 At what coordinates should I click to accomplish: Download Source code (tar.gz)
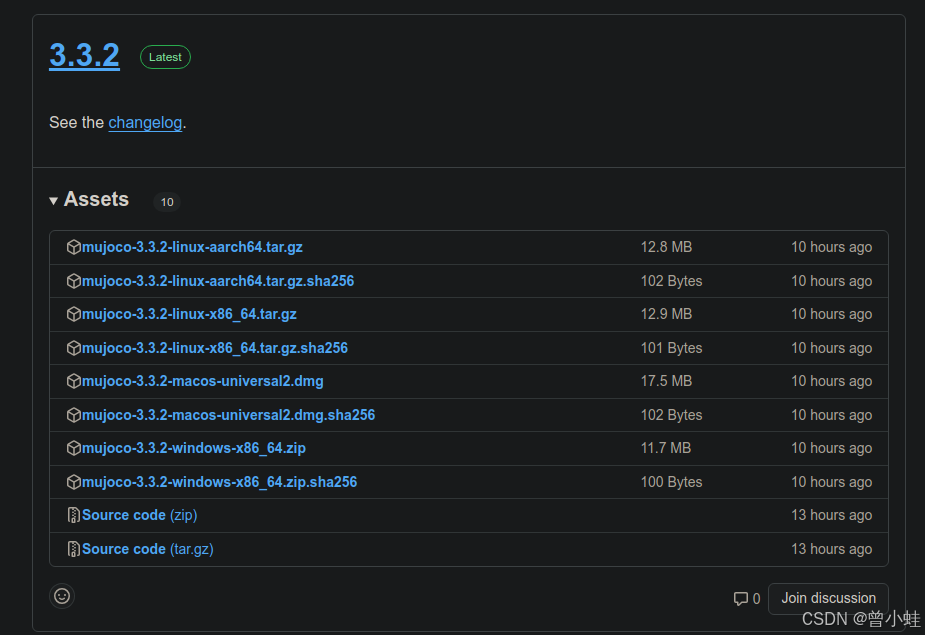[x=147, y=549]
